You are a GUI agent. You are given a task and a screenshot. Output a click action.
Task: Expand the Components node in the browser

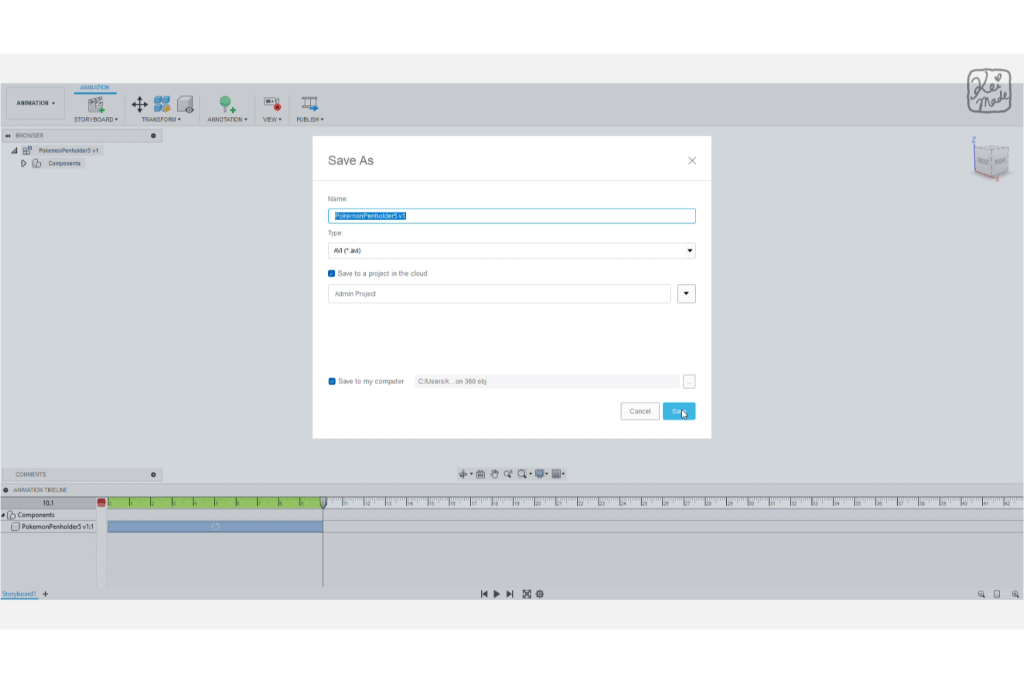(x=24, y=163)
